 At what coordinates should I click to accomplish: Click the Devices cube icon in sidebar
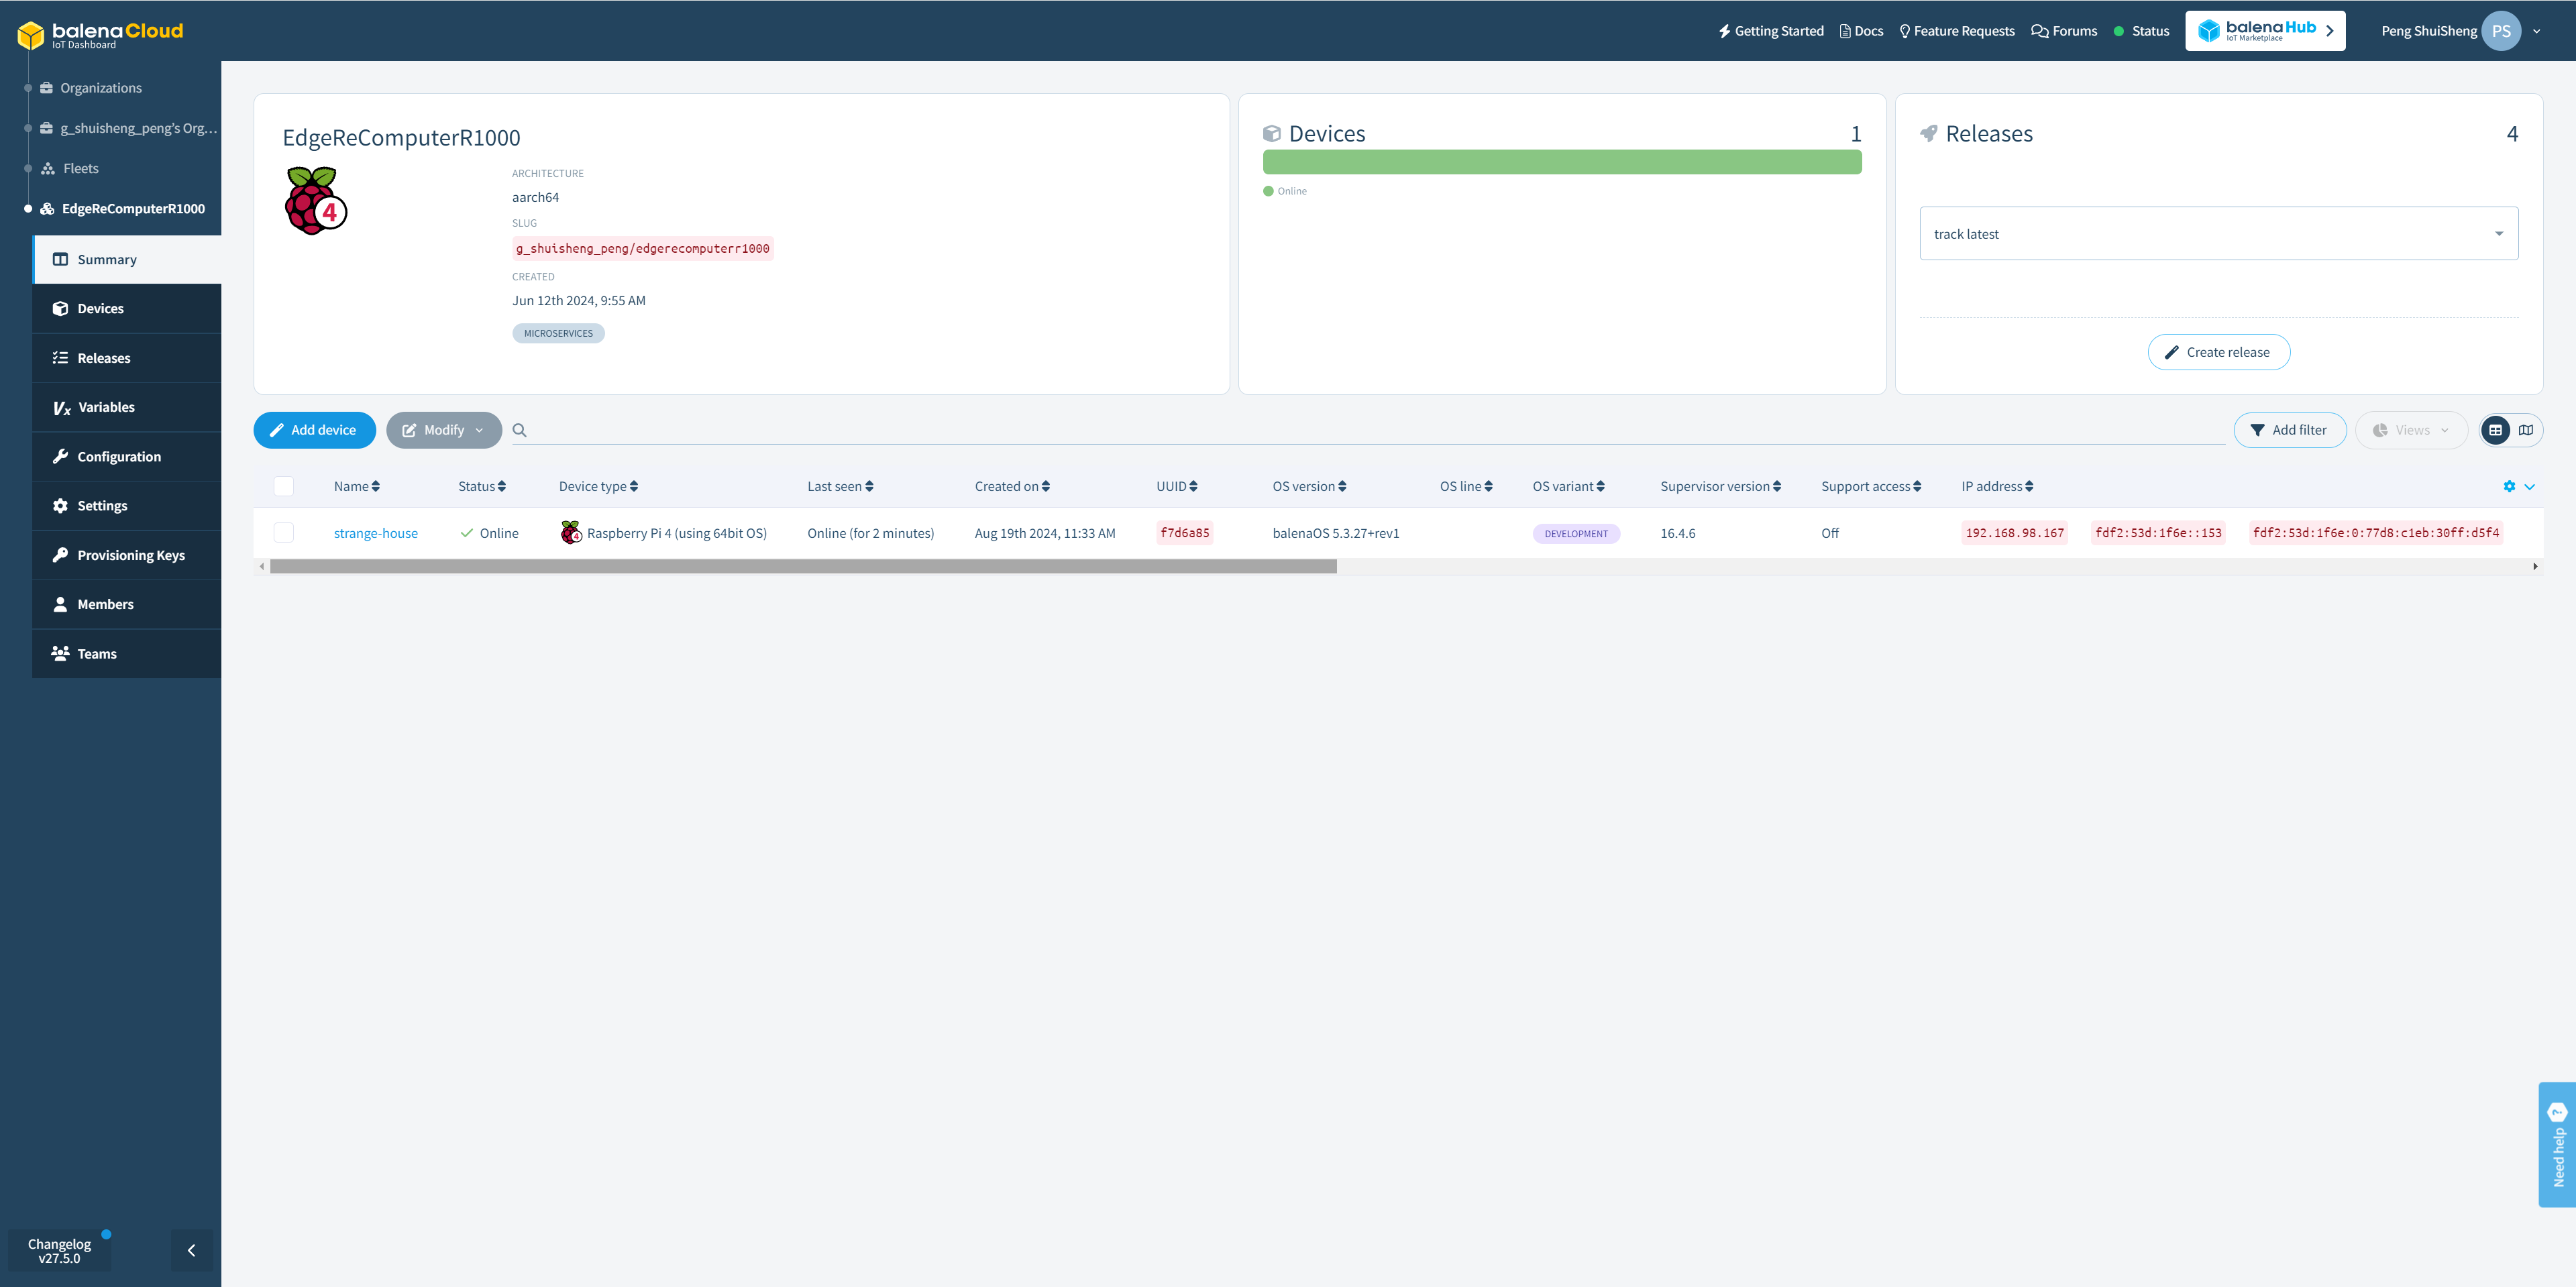click(x=60, y=308)
